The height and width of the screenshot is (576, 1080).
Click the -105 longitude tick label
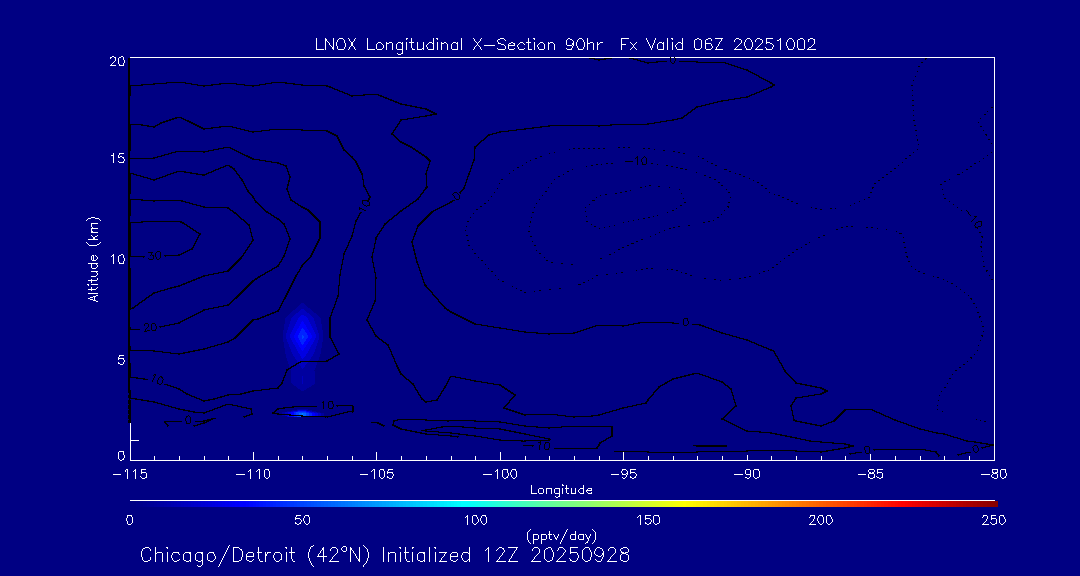(x=377, y=475)
